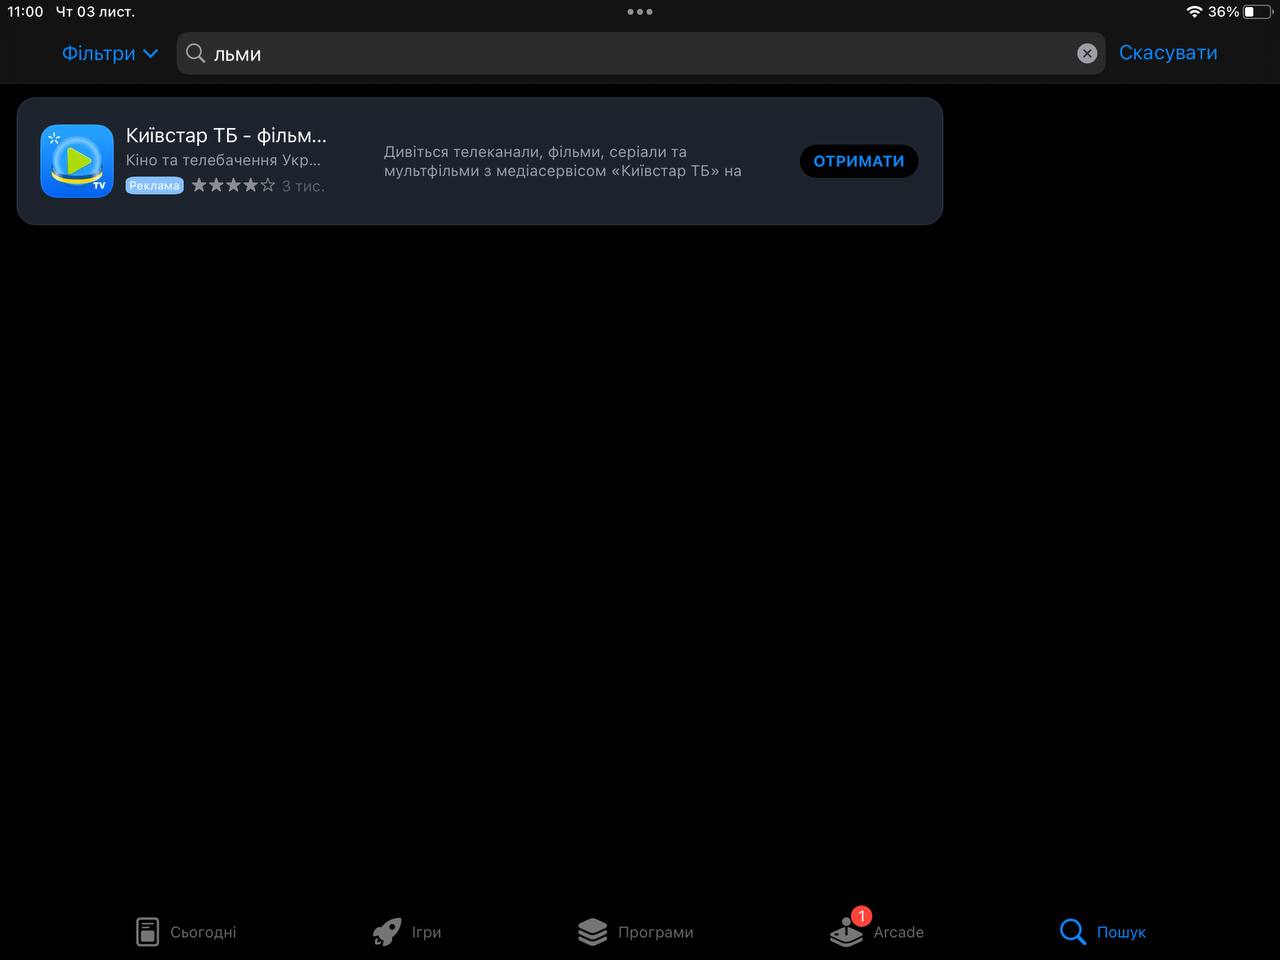Click the magnifier icon in search field
Screen dimensions: 1280x960
(196, 53)
